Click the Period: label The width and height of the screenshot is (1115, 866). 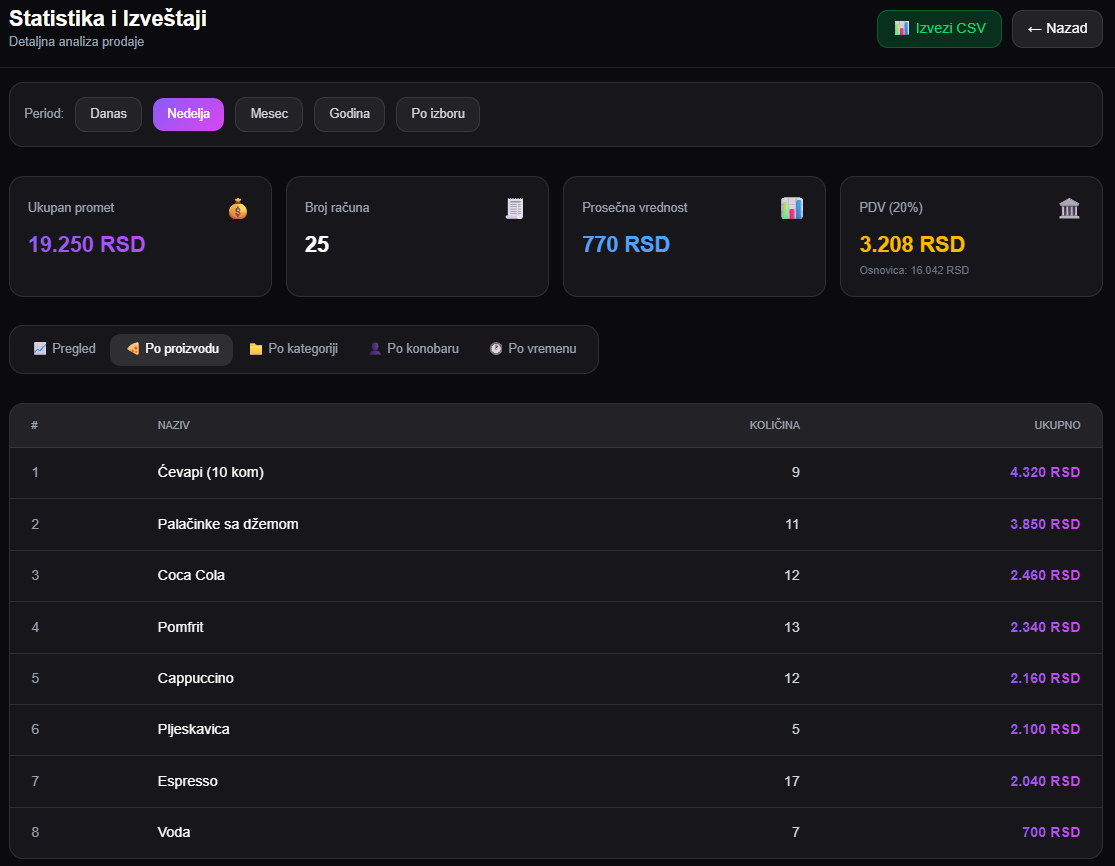pos(44,114)
